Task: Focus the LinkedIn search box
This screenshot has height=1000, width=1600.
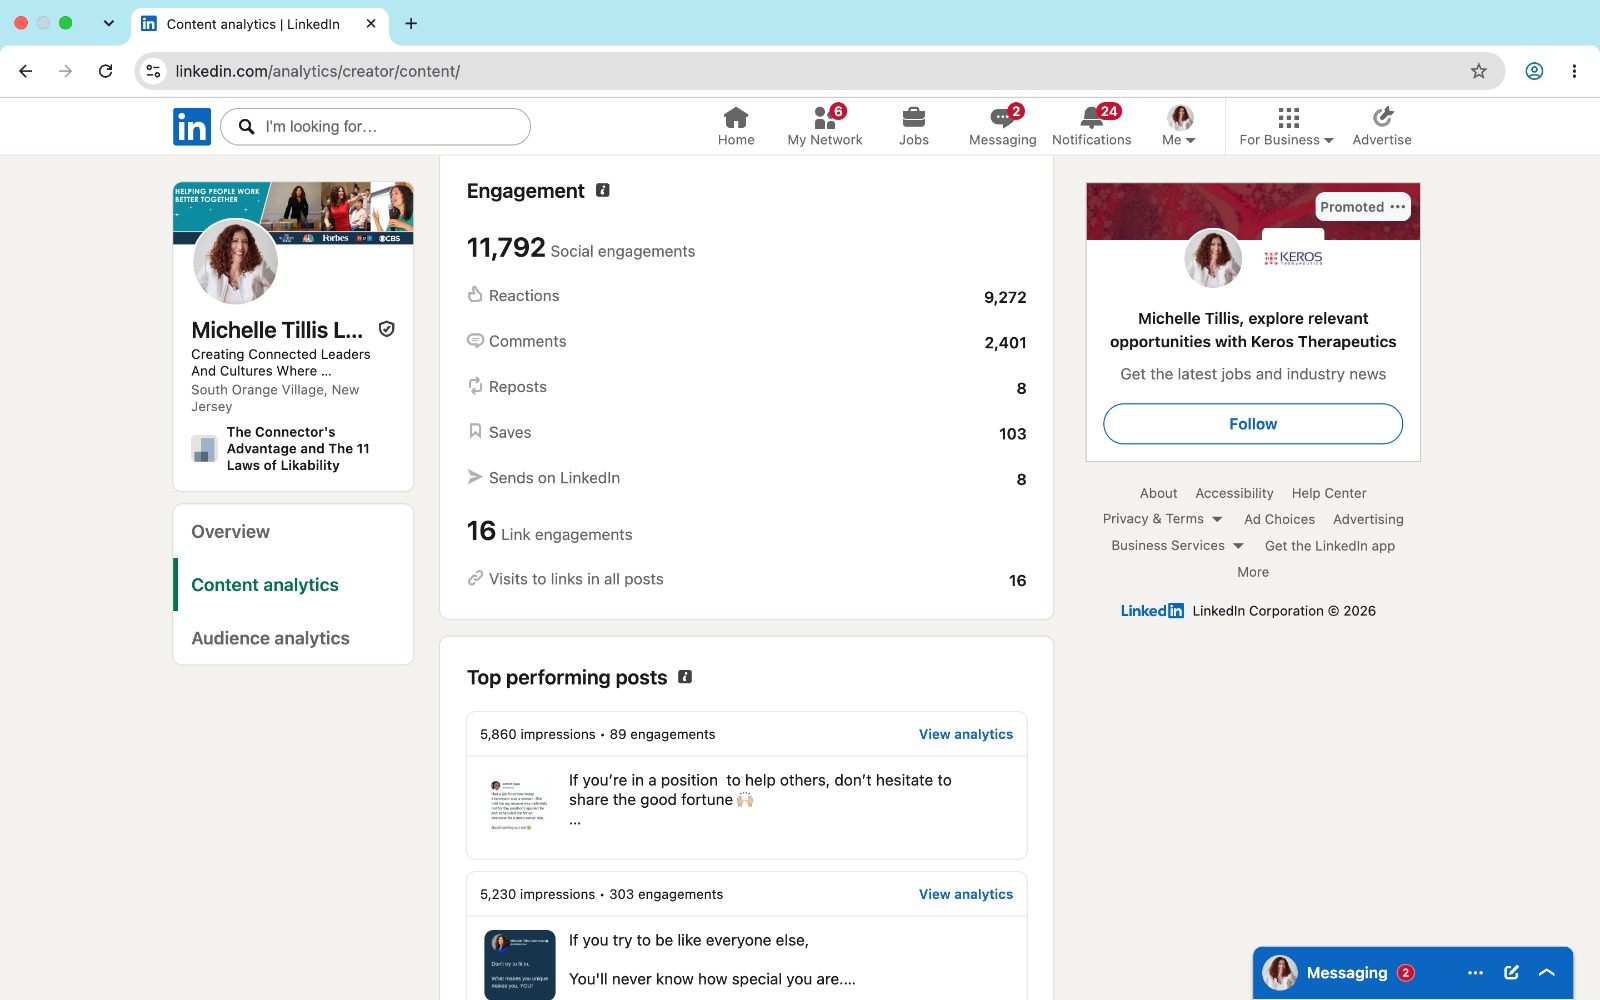Action: (375, 127)
